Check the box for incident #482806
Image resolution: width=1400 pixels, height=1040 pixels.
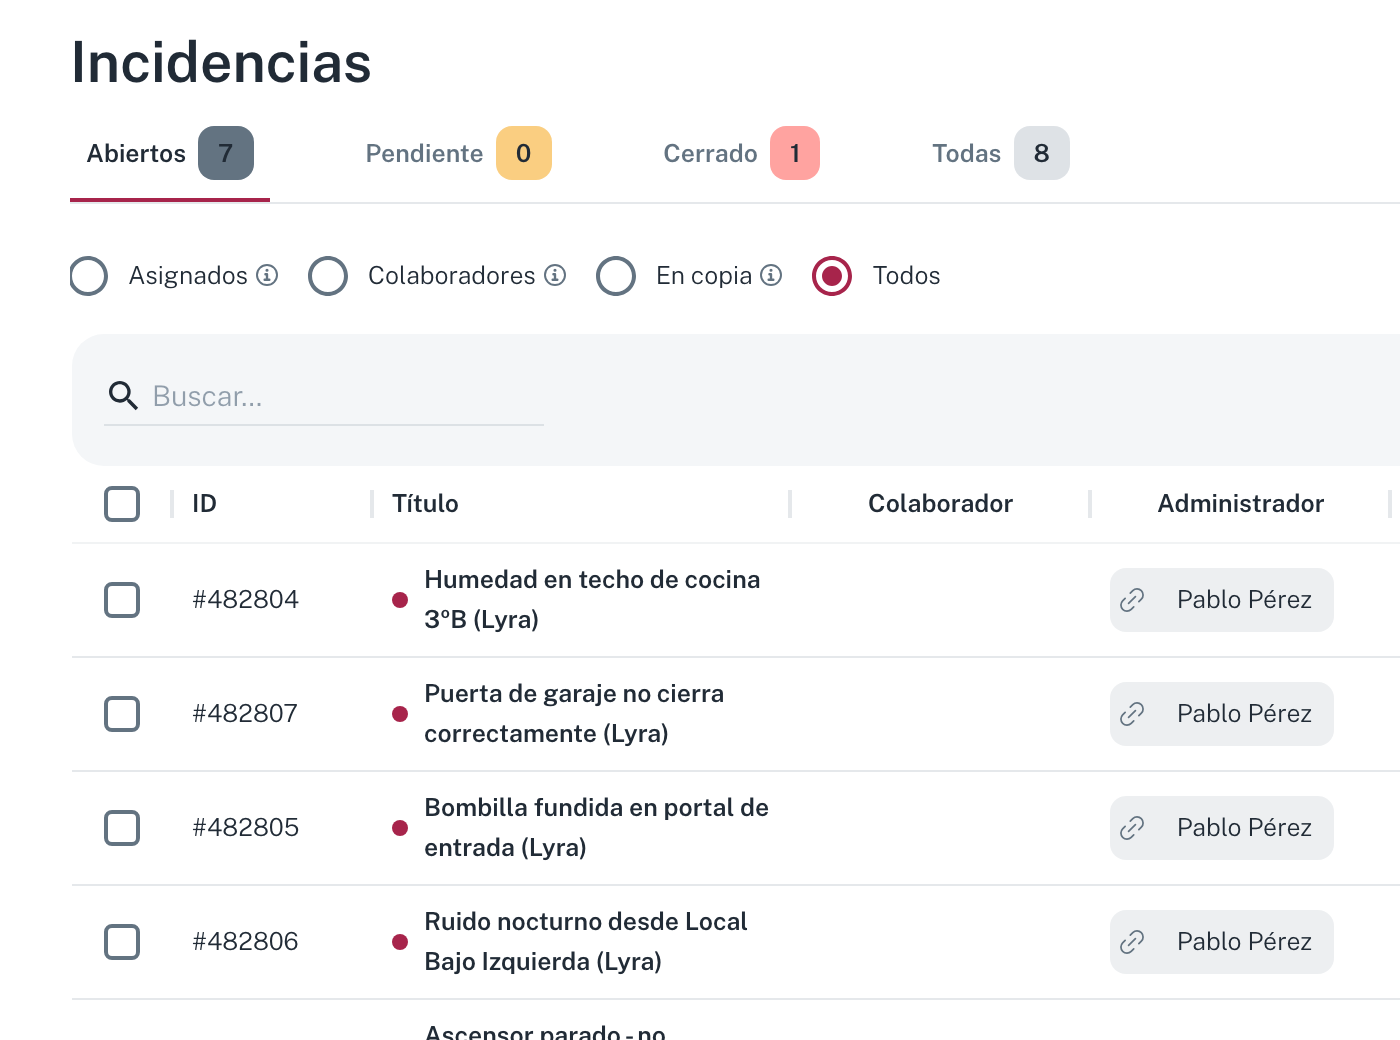point(122,942)
